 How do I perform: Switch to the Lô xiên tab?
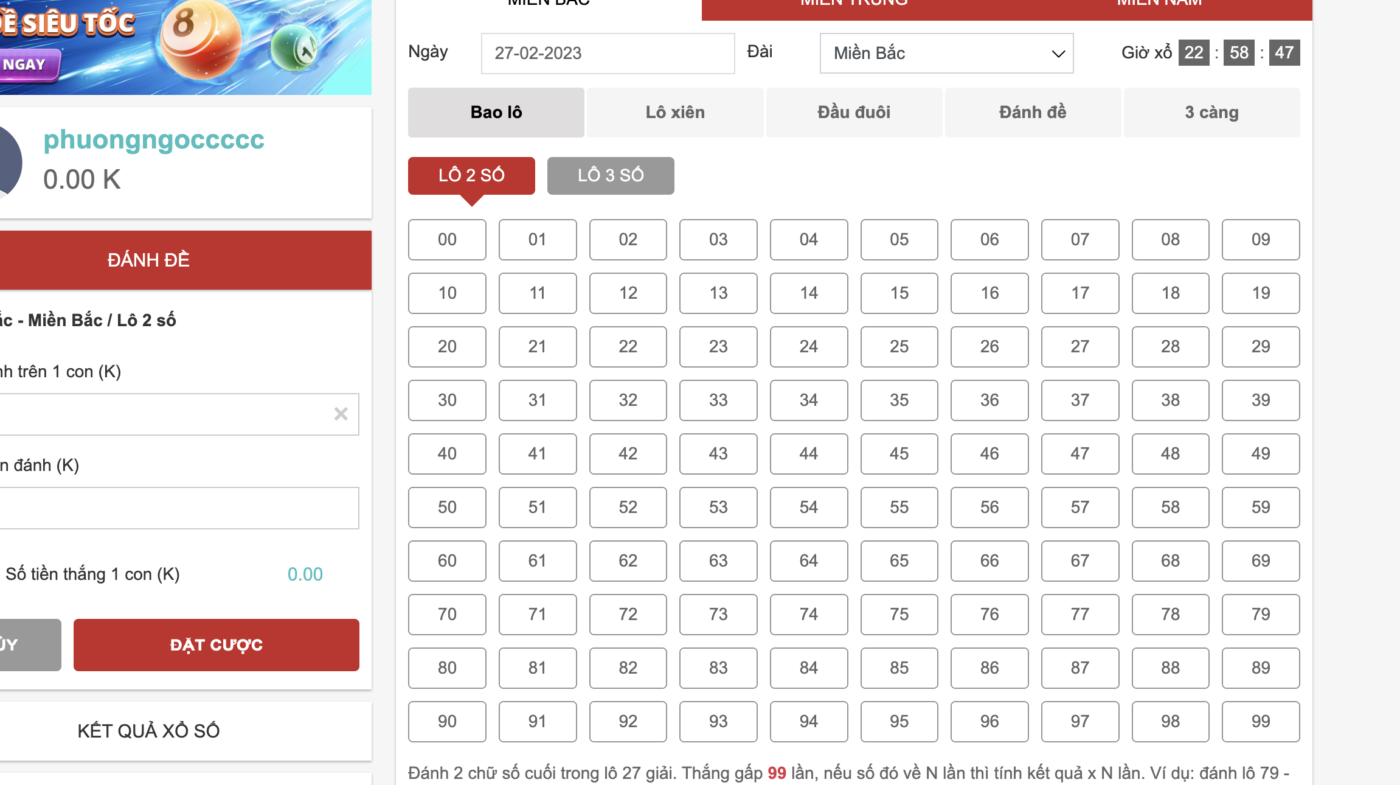pos(675,113)
